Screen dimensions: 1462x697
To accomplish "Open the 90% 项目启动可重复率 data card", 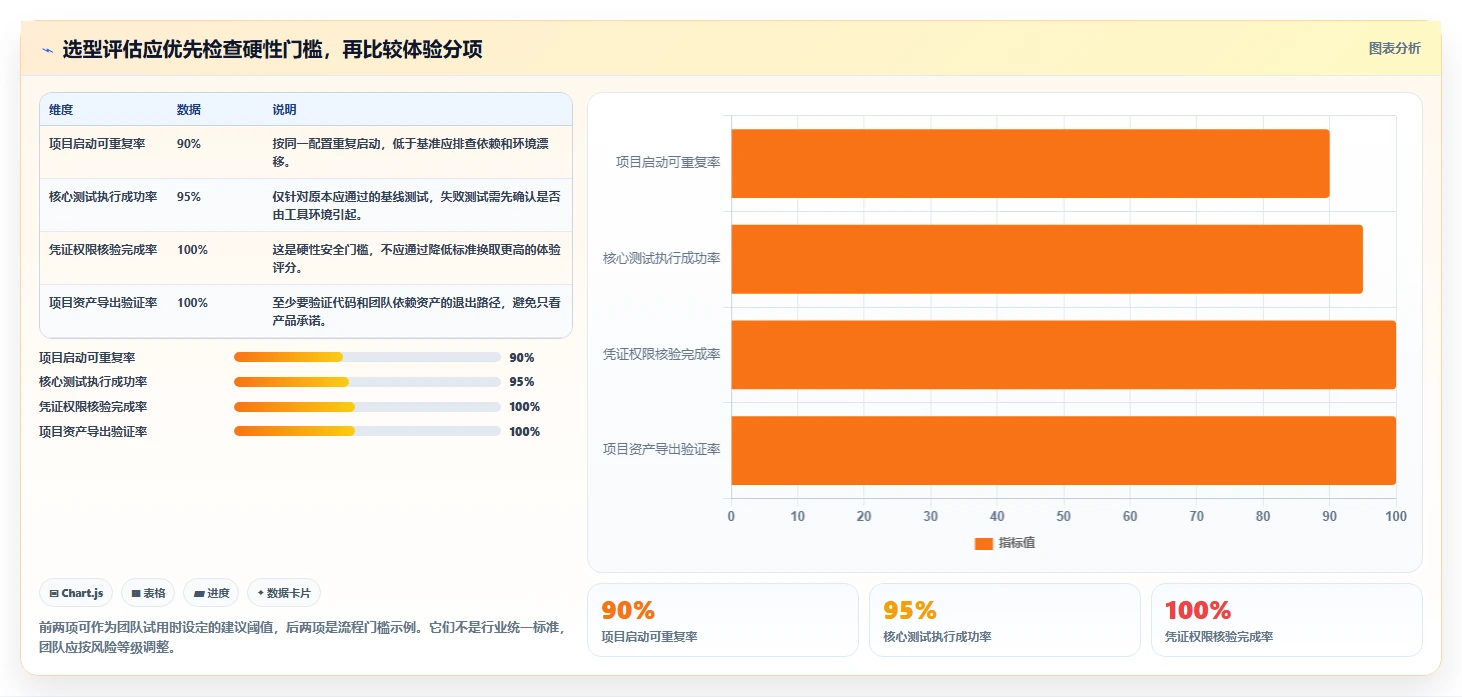I will pyautogui.click(x=723, y=620).
